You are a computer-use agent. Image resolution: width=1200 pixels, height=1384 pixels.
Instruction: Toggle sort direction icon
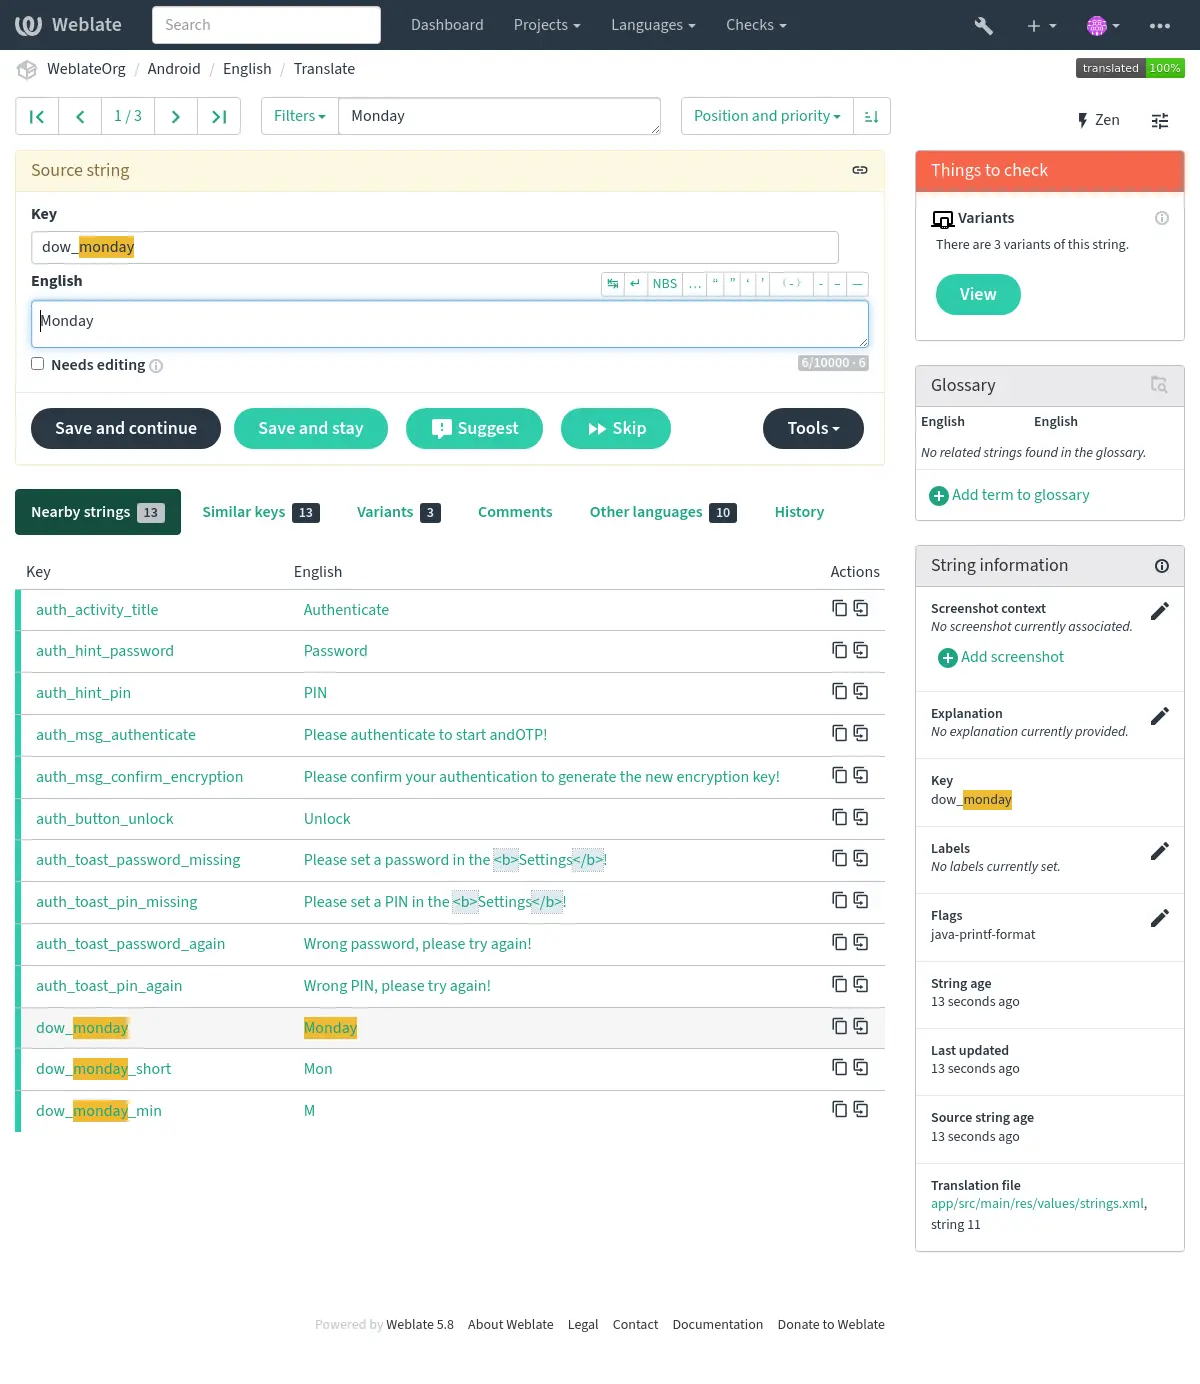tap(872, 116)
